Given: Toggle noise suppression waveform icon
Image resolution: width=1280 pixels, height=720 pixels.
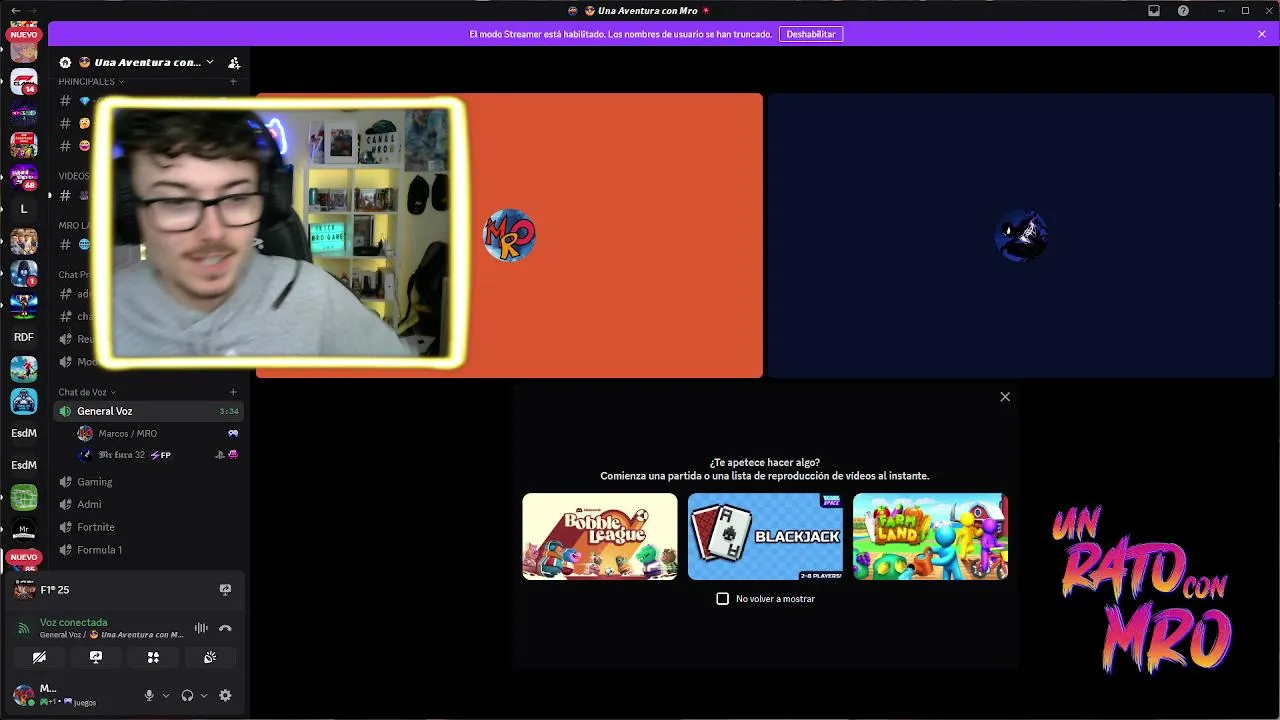Looking at the screenshot, I should click(x=201, y=628).
